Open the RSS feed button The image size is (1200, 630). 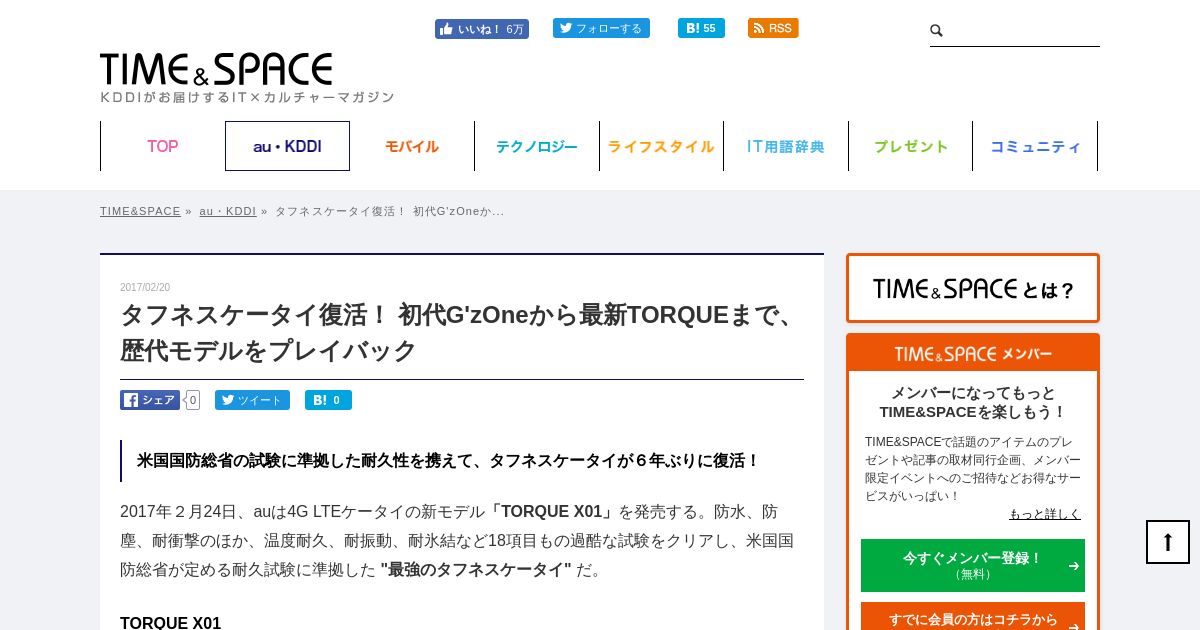tap(773, 28)
